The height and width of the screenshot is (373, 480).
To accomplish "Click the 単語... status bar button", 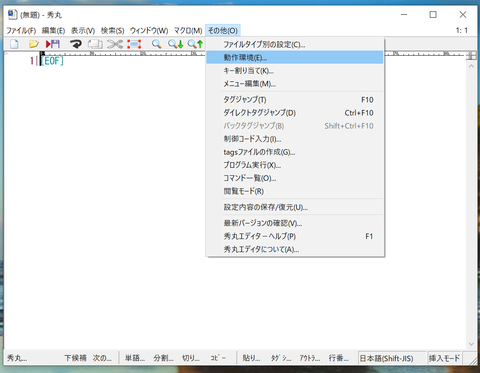I will [x=135, y=358].
